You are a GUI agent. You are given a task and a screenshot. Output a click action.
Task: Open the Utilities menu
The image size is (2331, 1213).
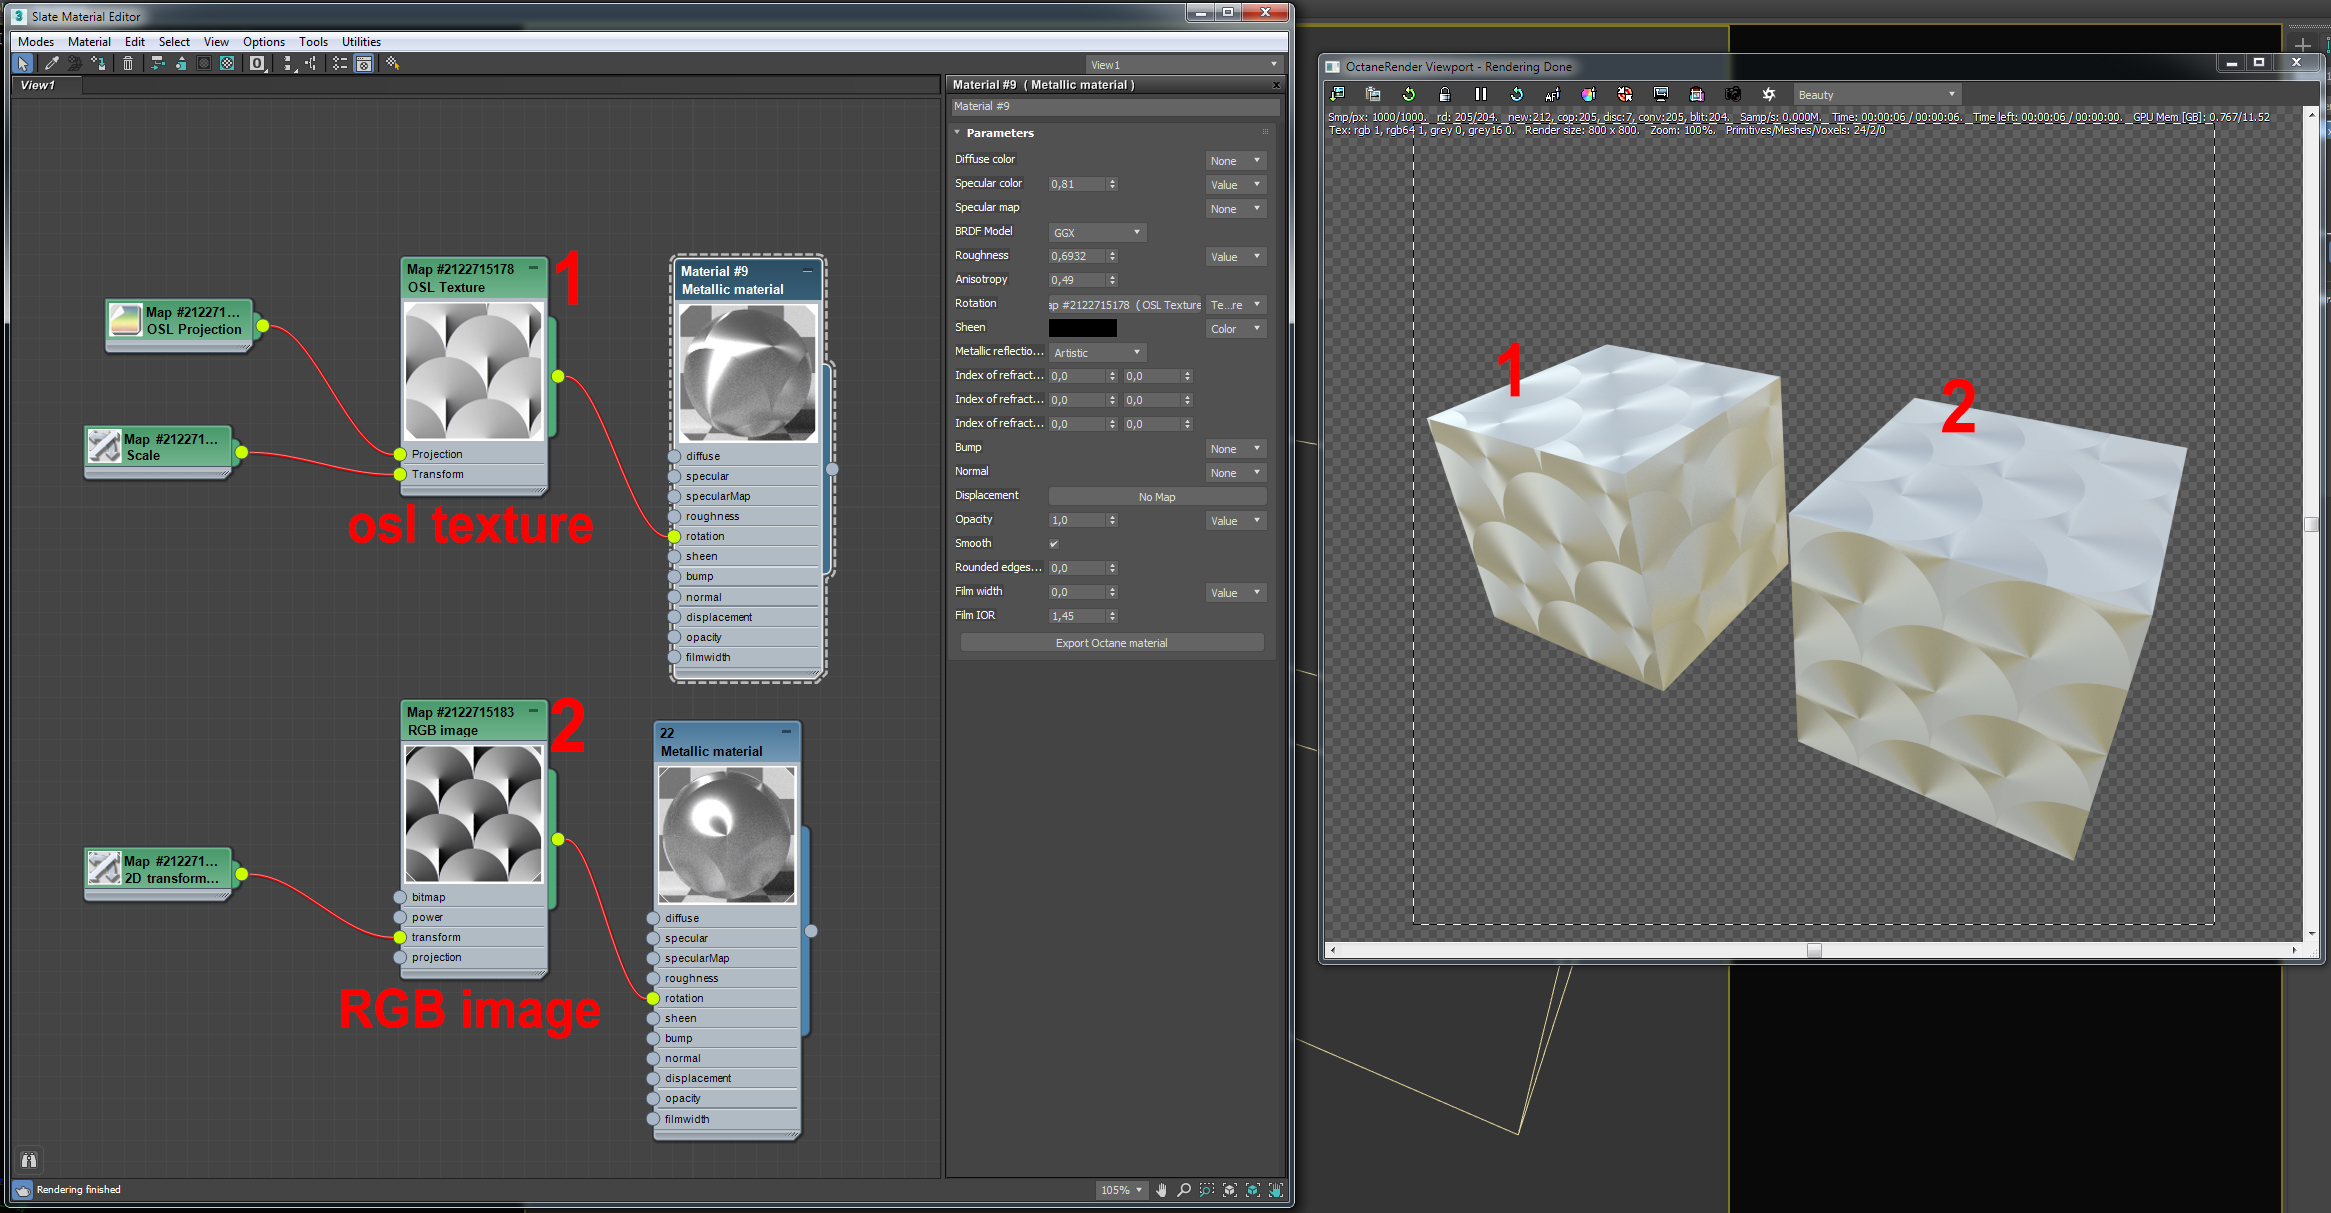[361, 42]
